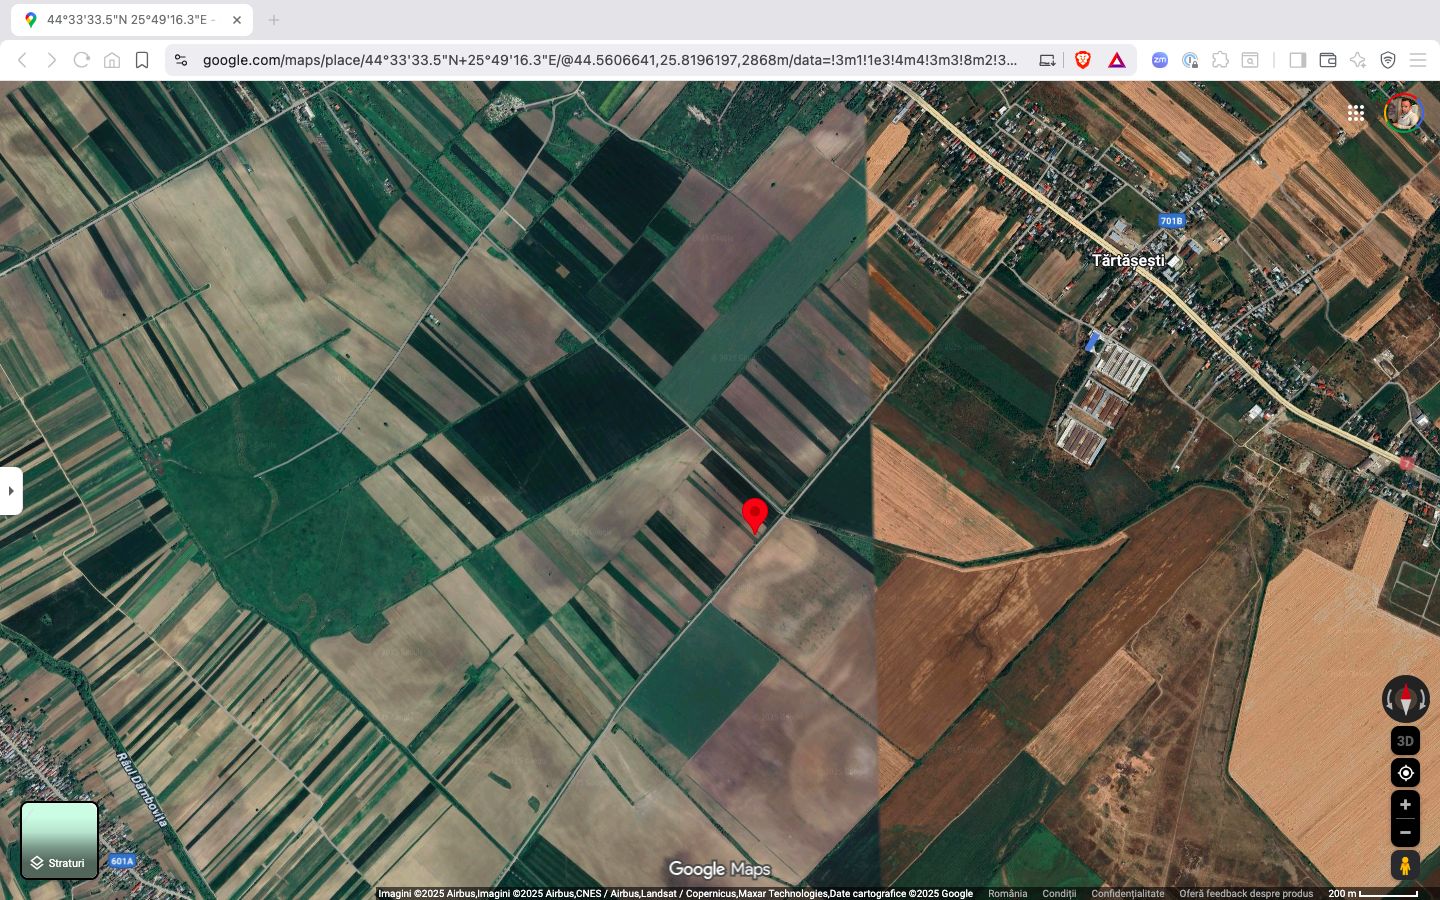Open a new browser tab

(274, 20)
